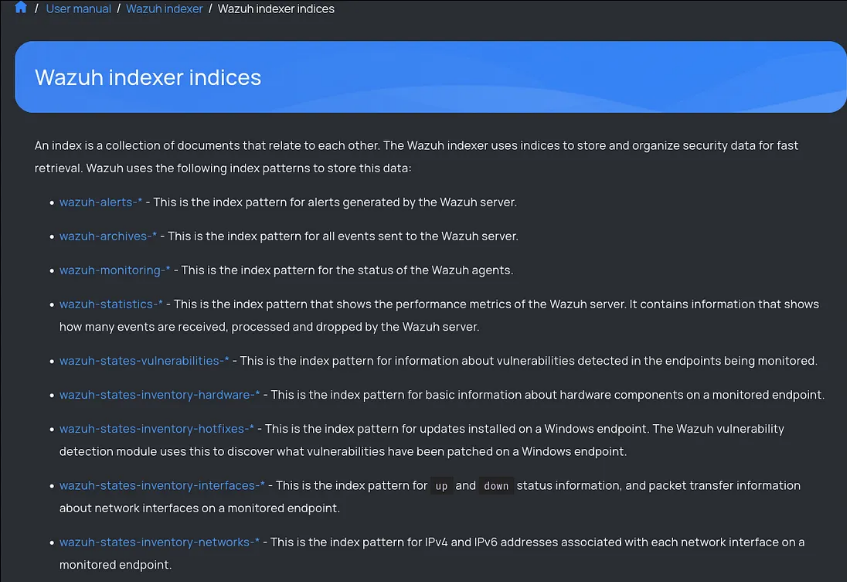The height and width of the screenshot is (582, 847).
Task: Select the wazuh-monitoring-* link
Action: pos(115,270)
